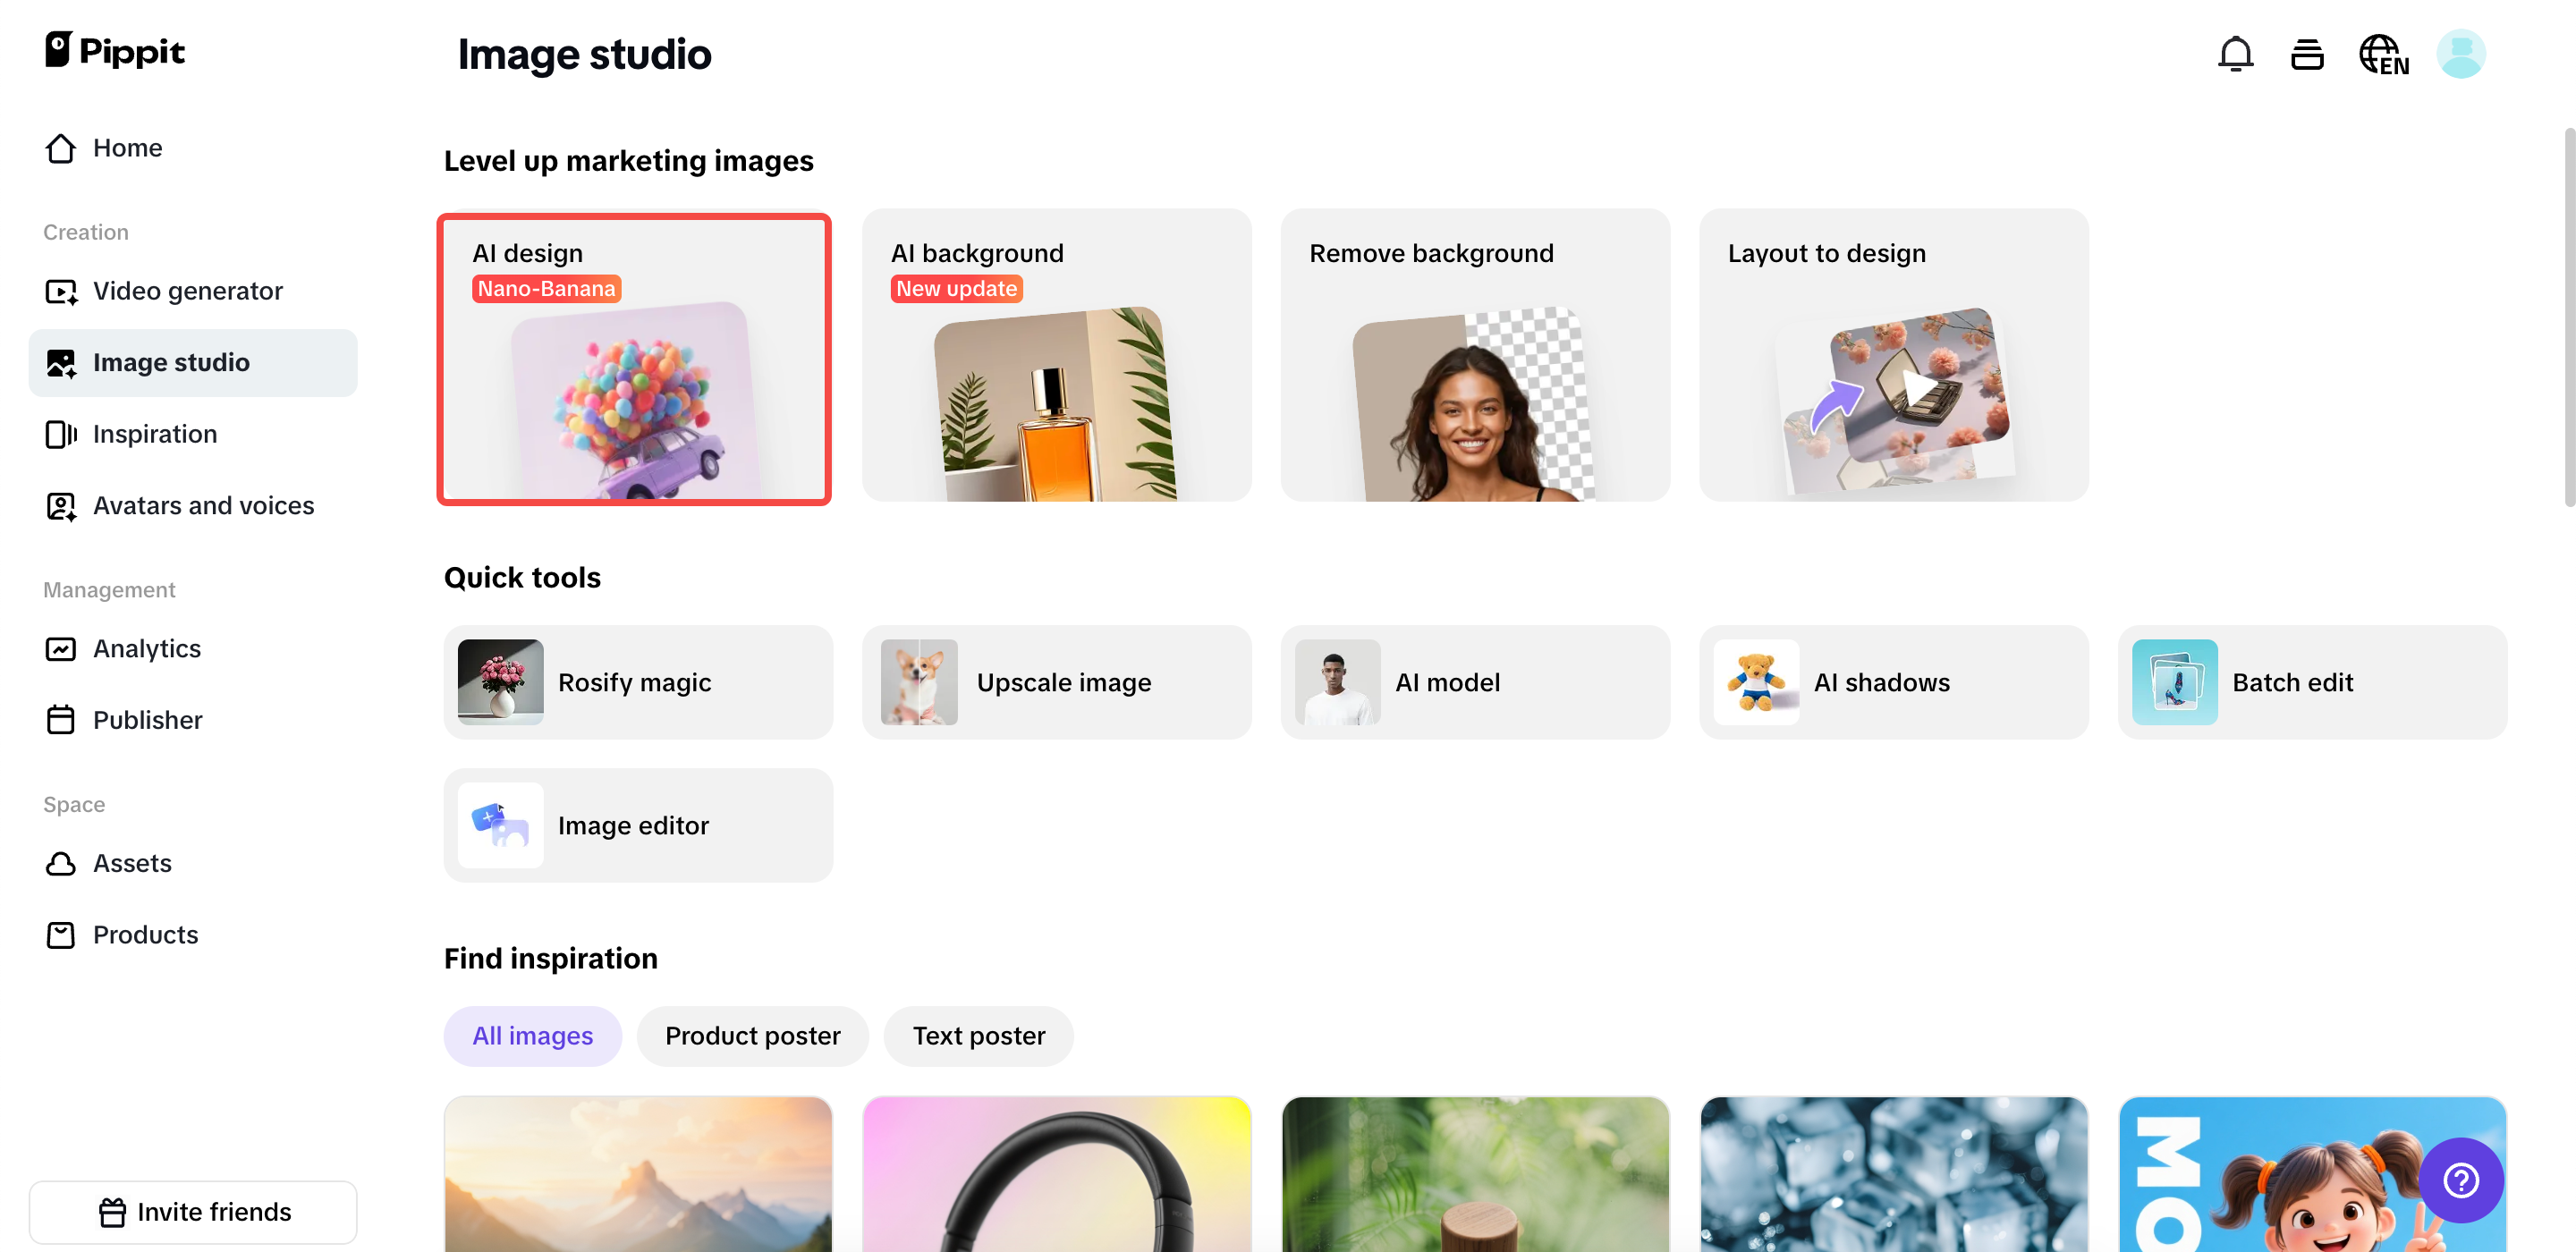Open the notifications bell

[x=2235, y=54]
